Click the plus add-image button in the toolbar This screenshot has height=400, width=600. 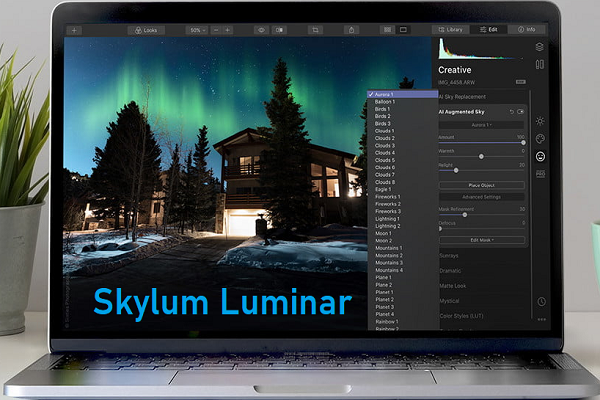(x=74, y=30)
